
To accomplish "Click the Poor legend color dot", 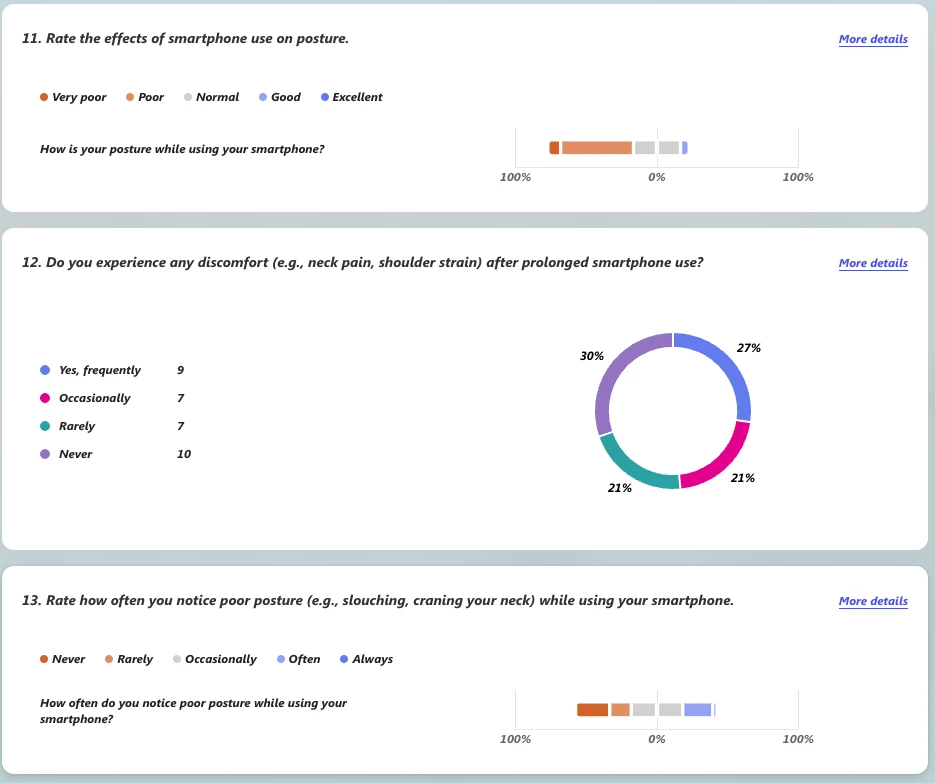I will [x=130, y=97].
